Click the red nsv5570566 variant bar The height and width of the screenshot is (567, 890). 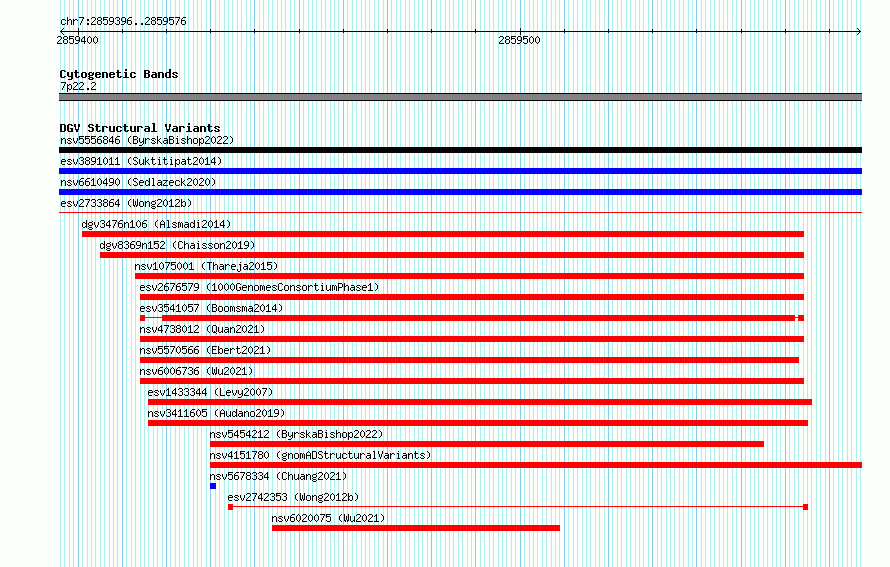(469, 360)
